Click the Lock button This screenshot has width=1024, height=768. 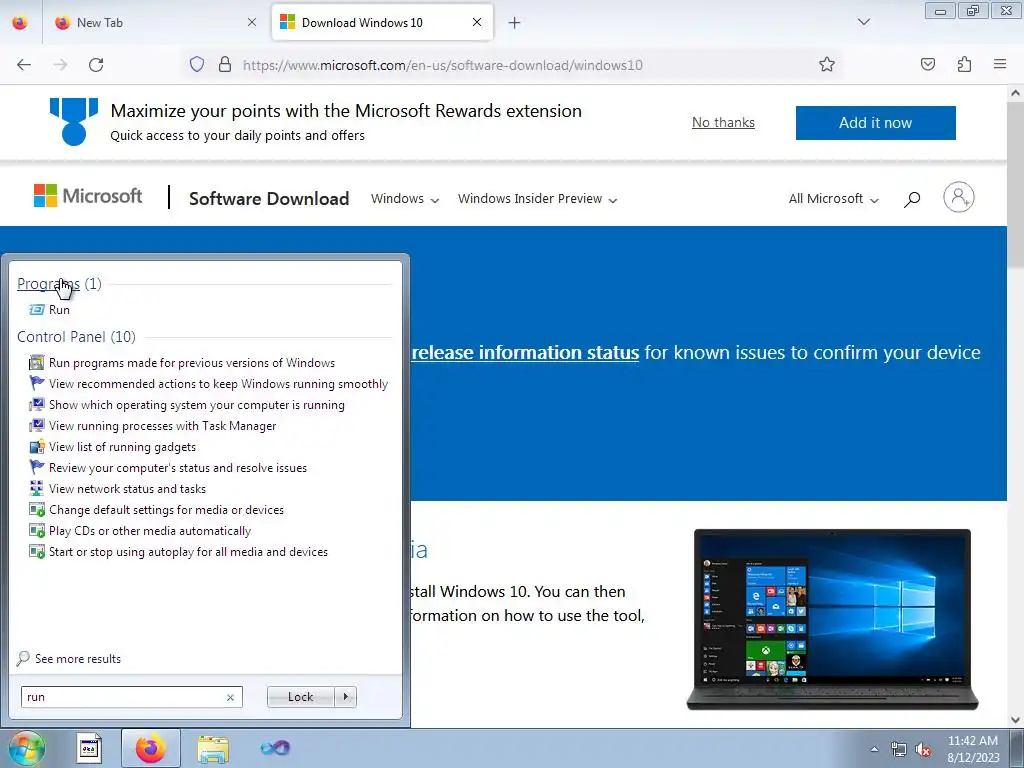pos(300,697)
